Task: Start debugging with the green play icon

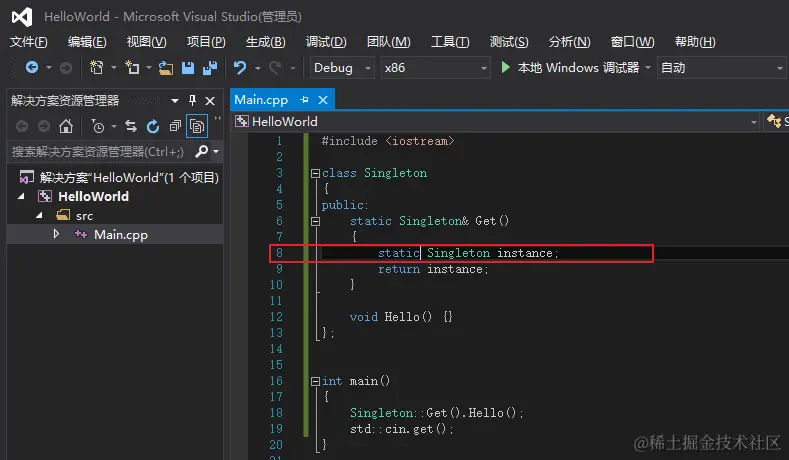Action: coord(505,67)
